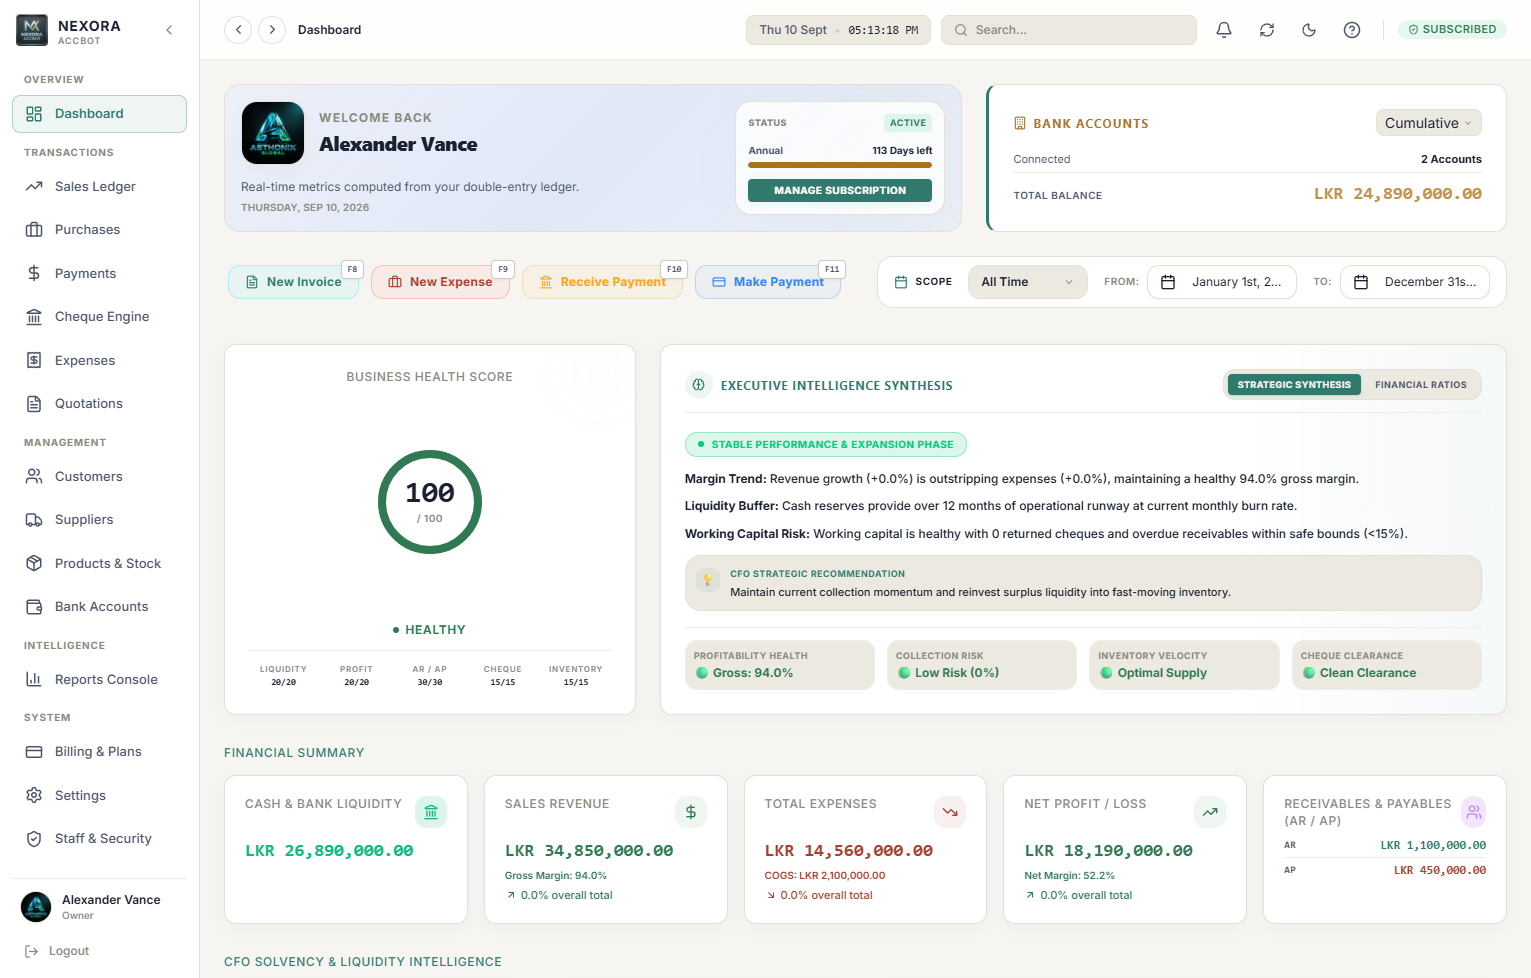Click the users icon in Receivables & Payables card
1531x978 pixels.
tap(1474, 812)
